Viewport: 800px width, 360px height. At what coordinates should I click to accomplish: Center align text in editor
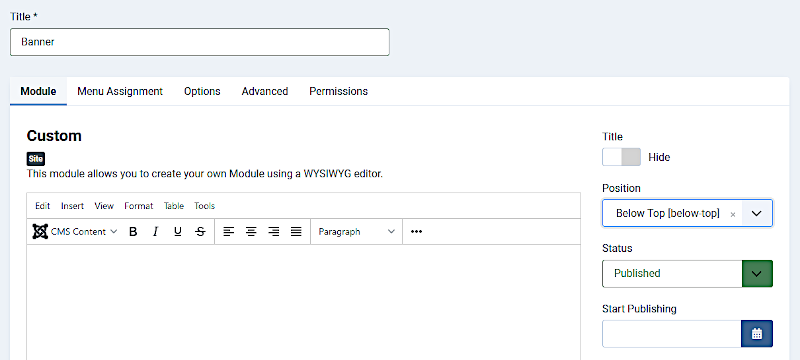pyautogui.click(x=251, y=232)
